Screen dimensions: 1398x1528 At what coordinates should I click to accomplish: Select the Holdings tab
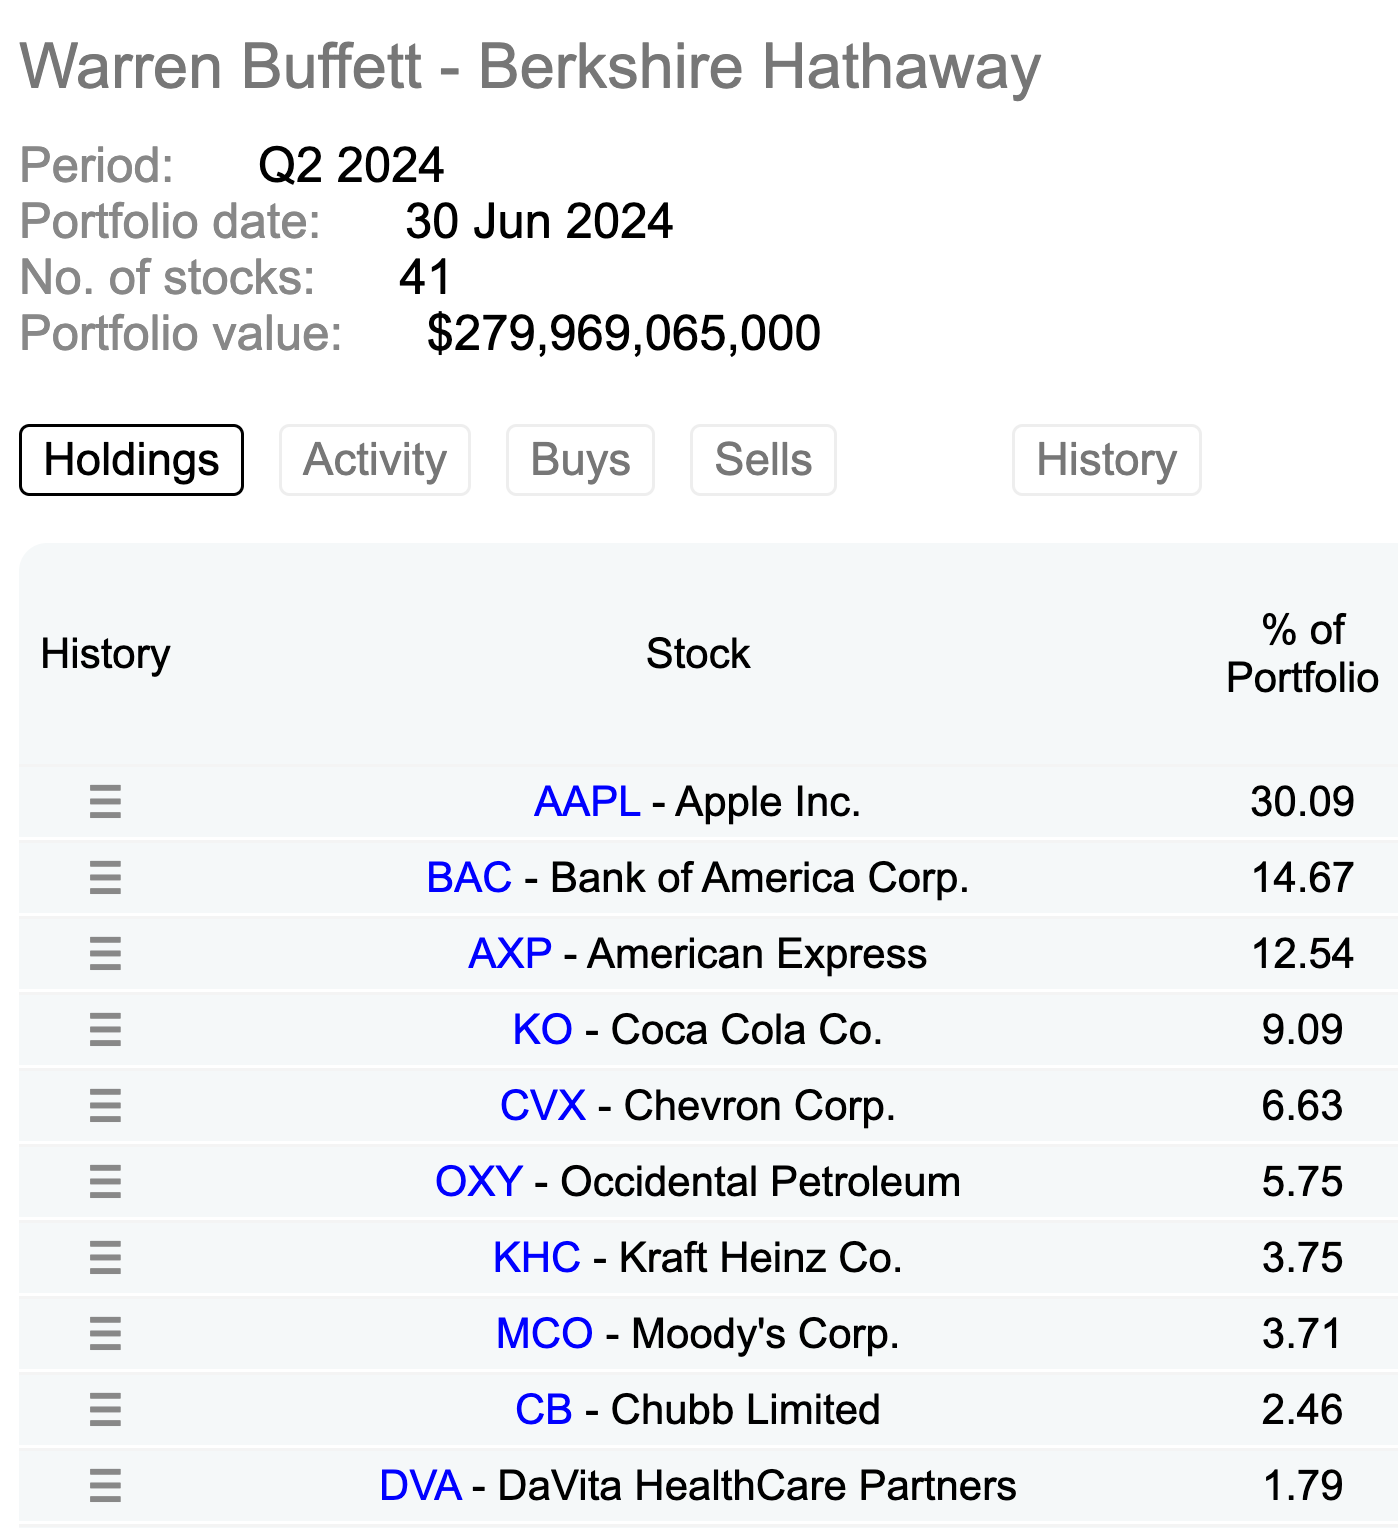[x=131, y=460]
